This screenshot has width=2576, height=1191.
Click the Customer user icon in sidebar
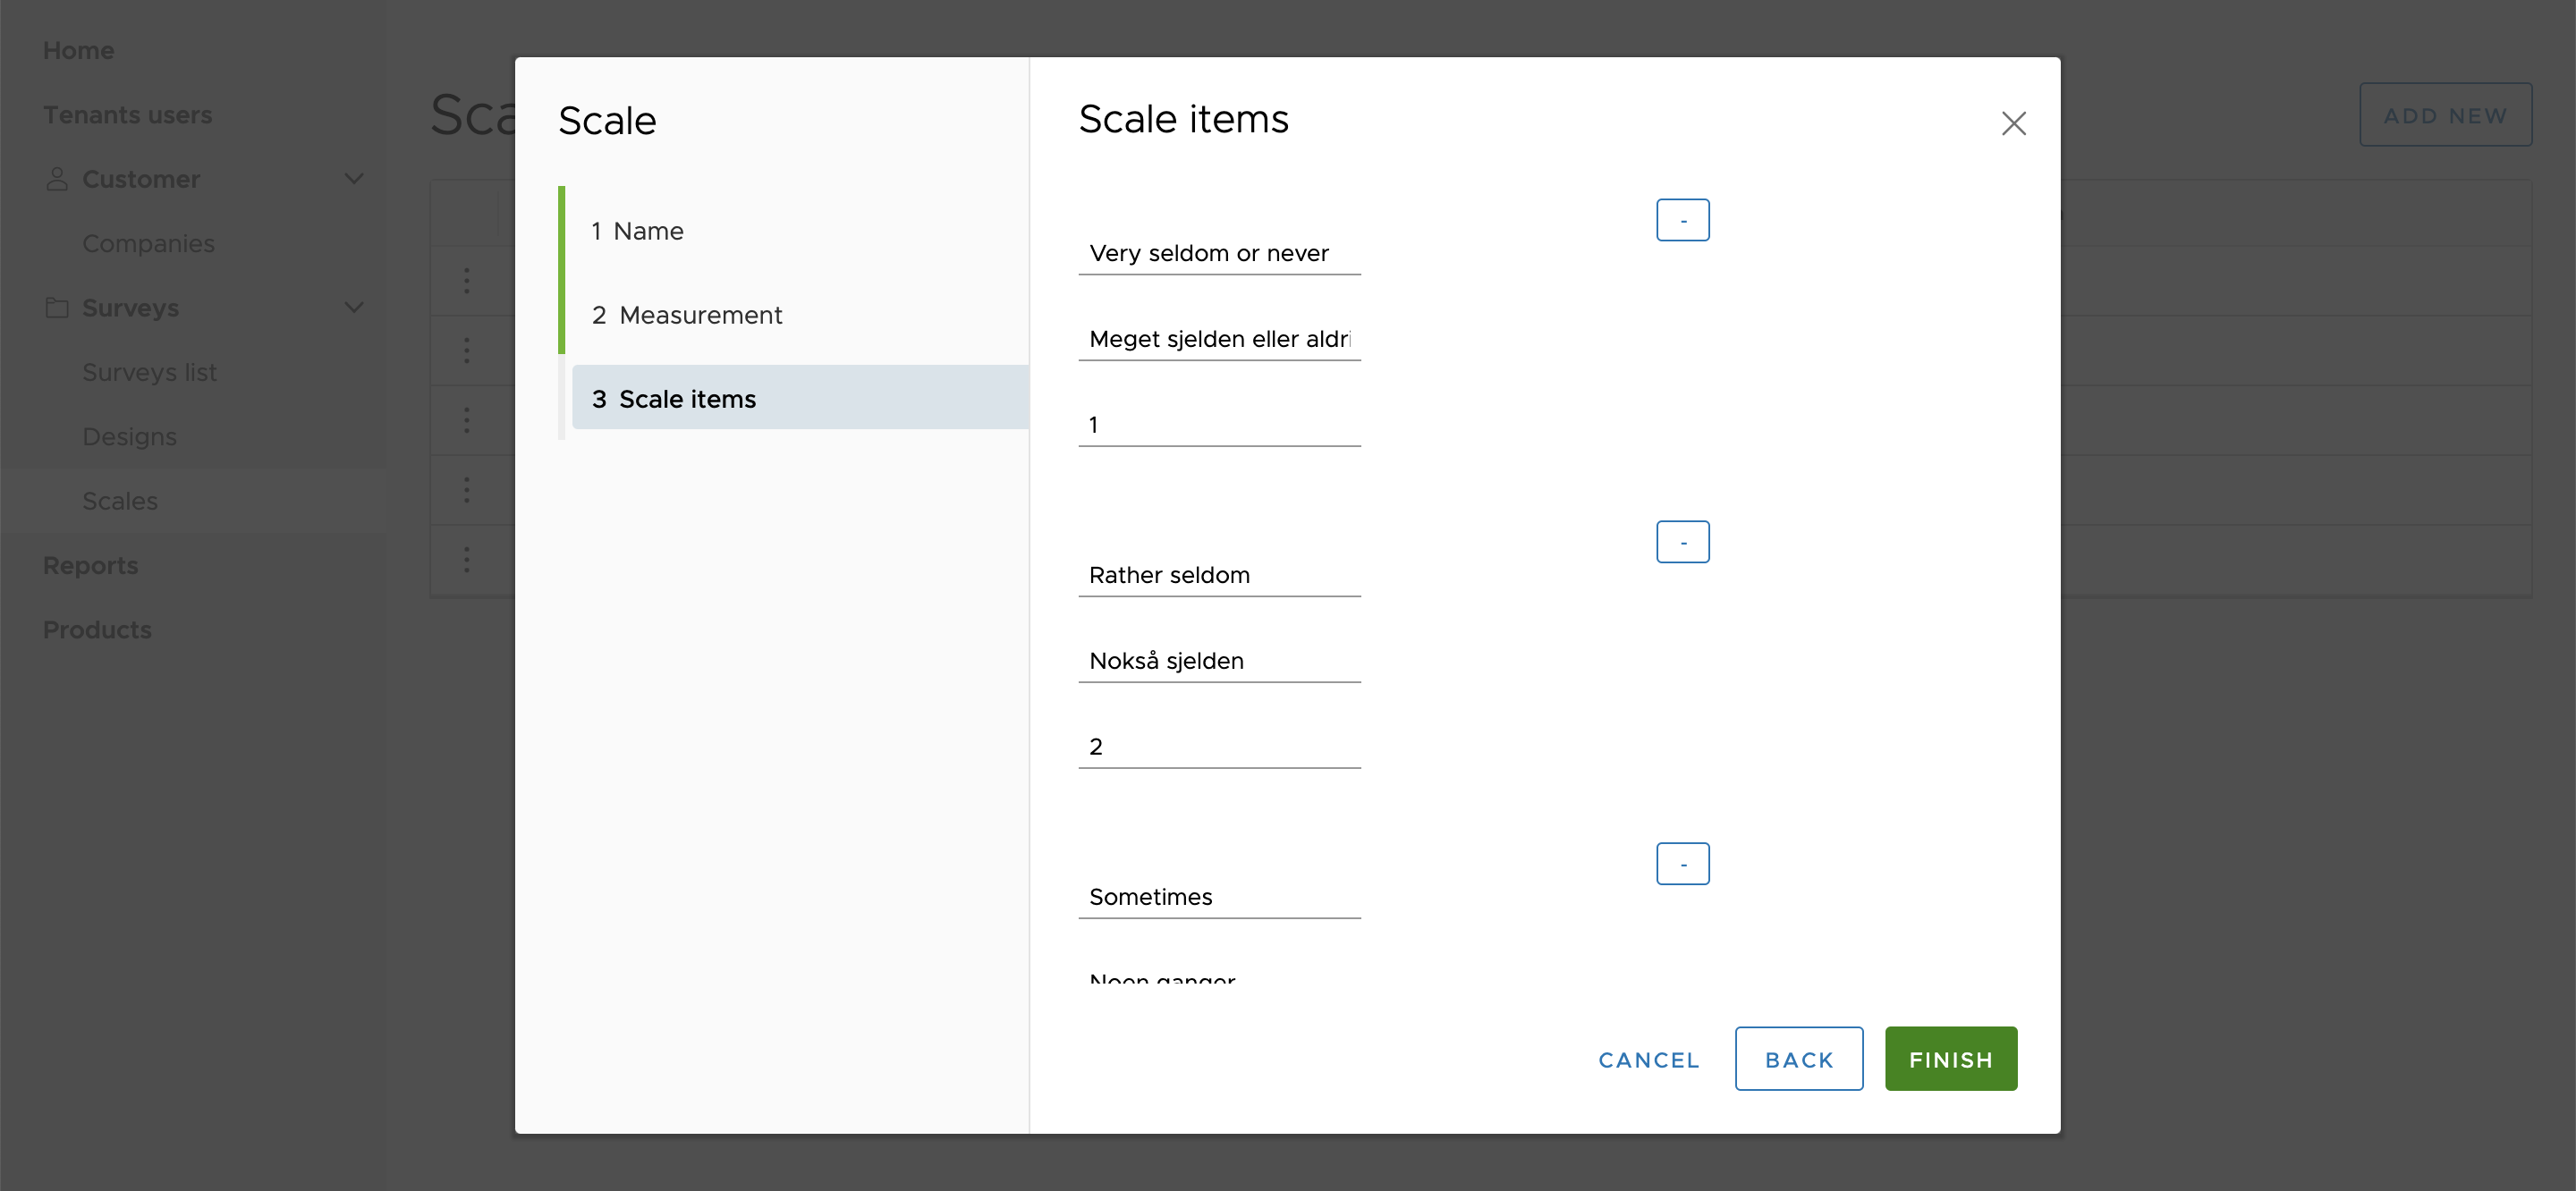(57, 179)
